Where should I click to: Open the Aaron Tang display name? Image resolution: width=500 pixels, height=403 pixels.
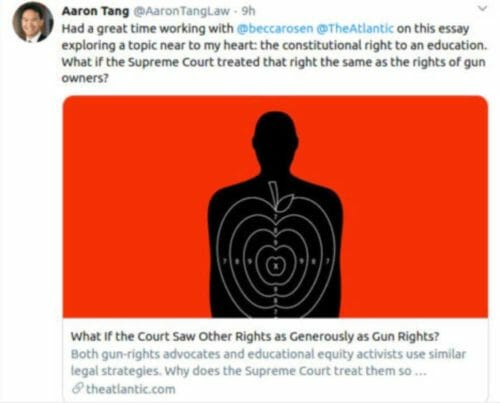(95, 11)
